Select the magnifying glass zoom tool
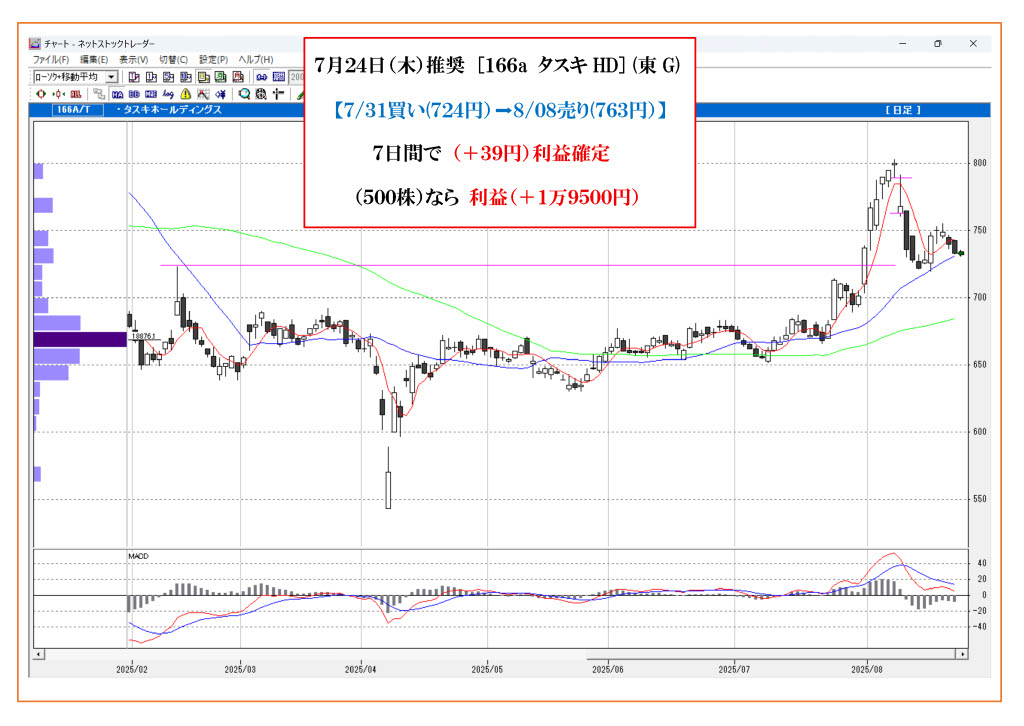The image size is (1024, 726). 244,94
